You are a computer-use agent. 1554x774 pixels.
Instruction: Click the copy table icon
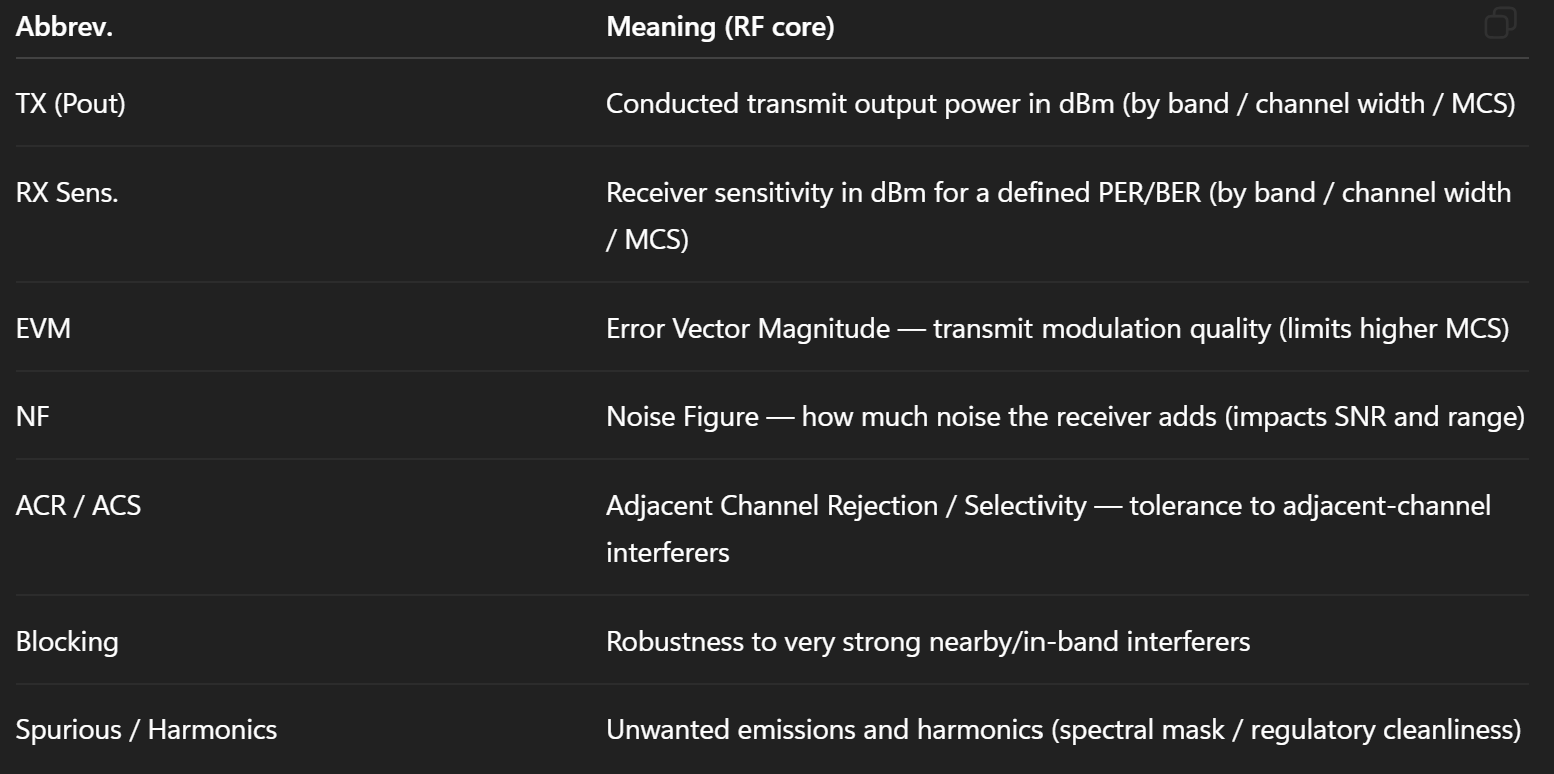click(x=1500, y=24)
